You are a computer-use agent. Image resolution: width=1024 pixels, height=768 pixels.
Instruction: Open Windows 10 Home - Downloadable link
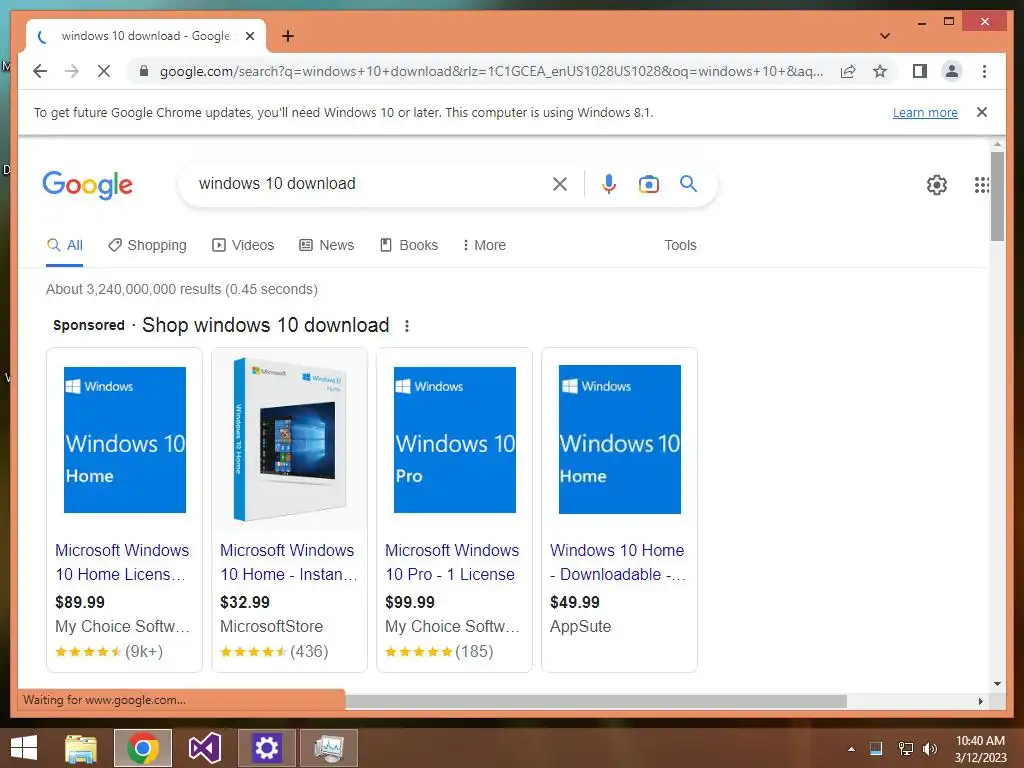pyautogui.click(x=618, y=562)
